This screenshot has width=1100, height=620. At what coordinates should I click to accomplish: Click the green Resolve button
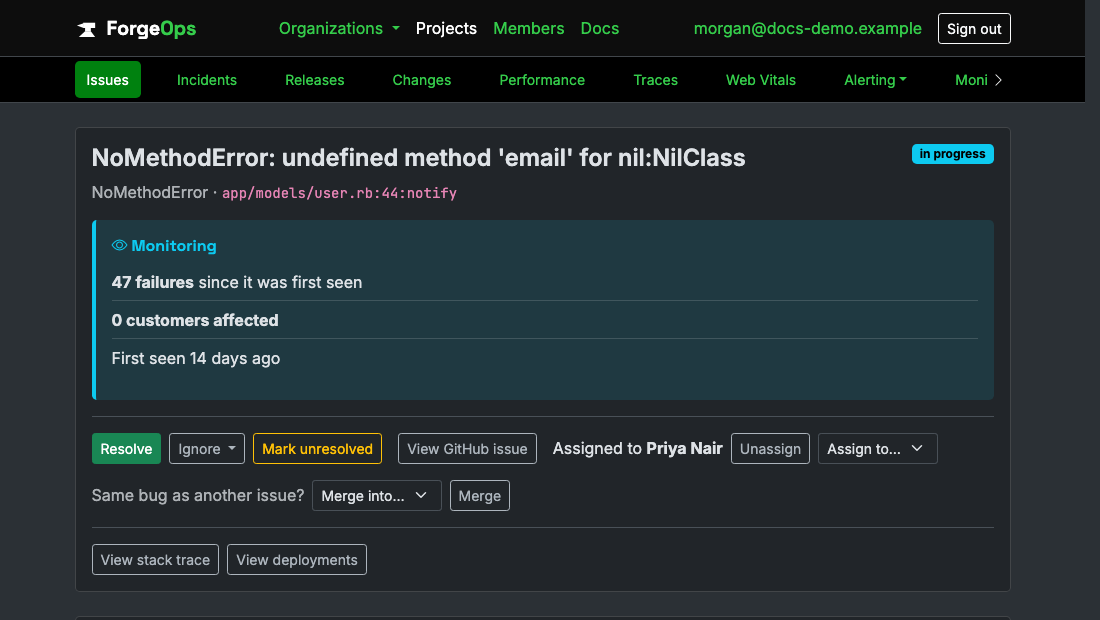[126, 449]
